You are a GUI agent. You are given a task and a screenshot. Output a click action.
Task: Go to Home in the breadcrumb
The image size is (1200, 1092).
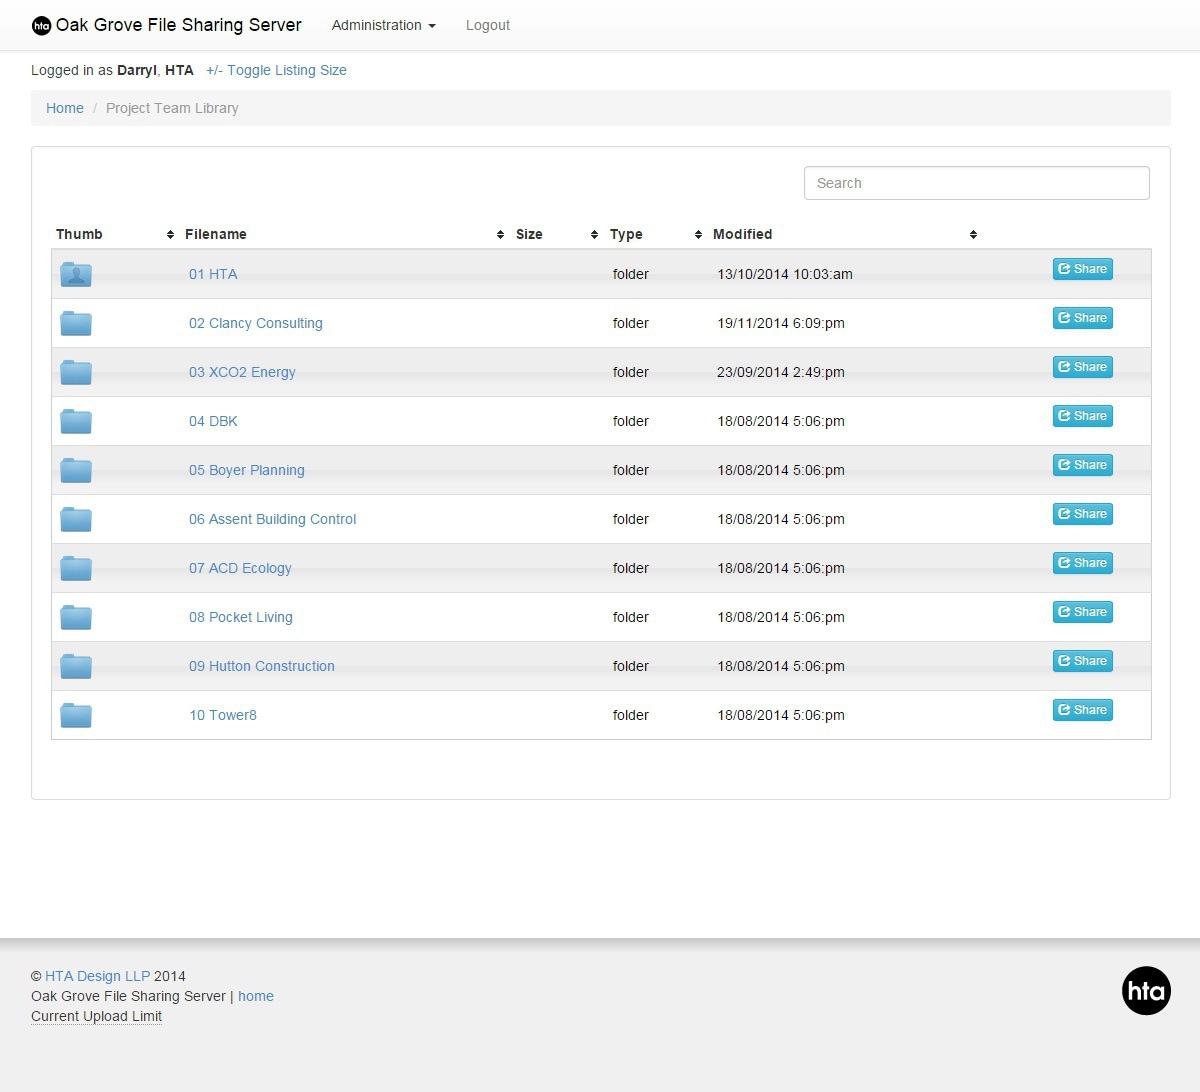(65, 108)
